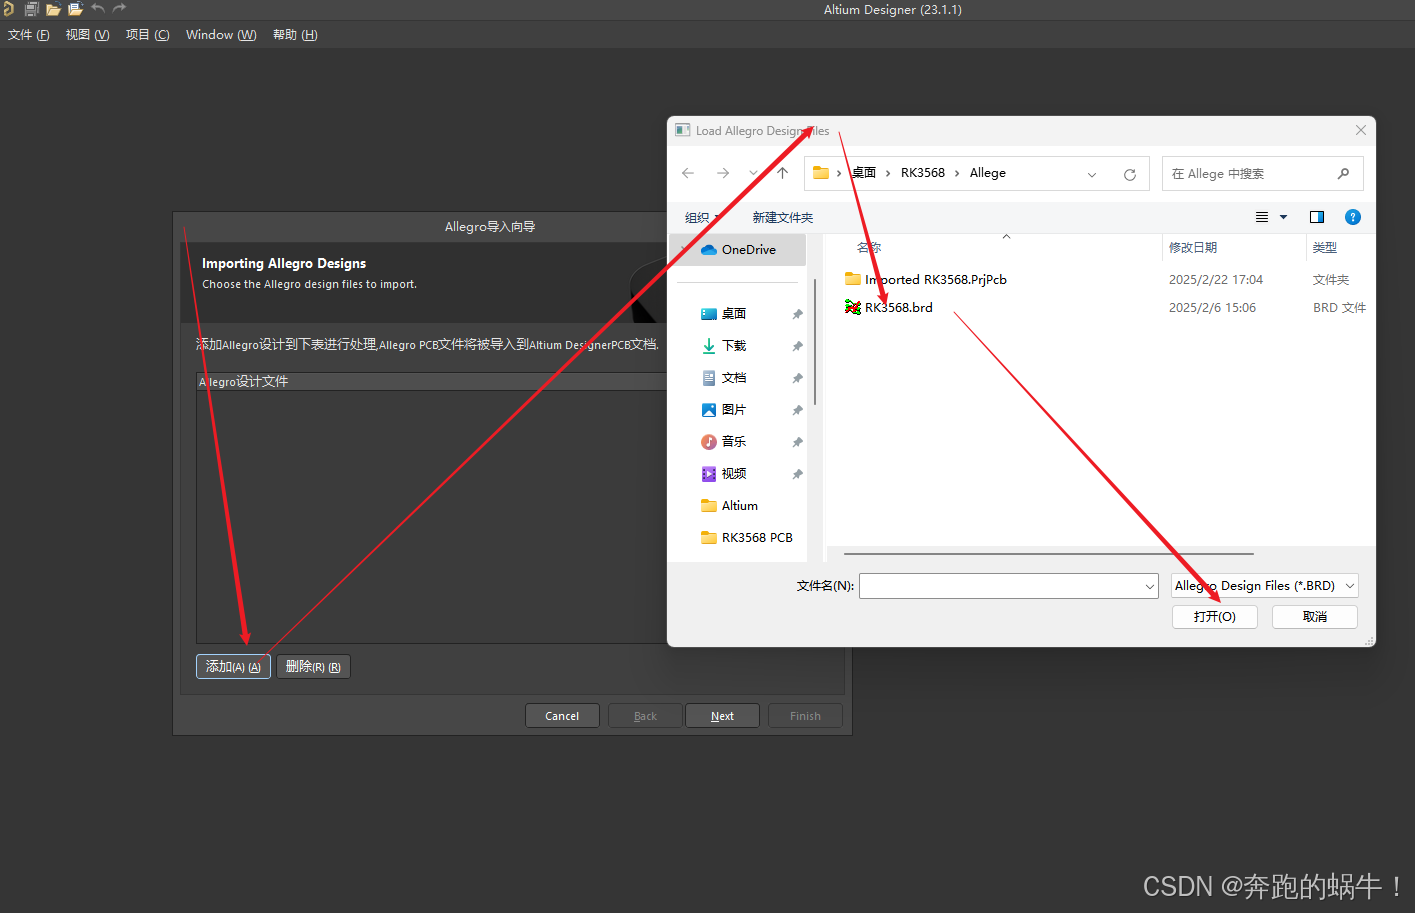Click the horizontal scrollbar in the file list
The width and height of the screenshot is (1415, 913).
(1048, 553)
